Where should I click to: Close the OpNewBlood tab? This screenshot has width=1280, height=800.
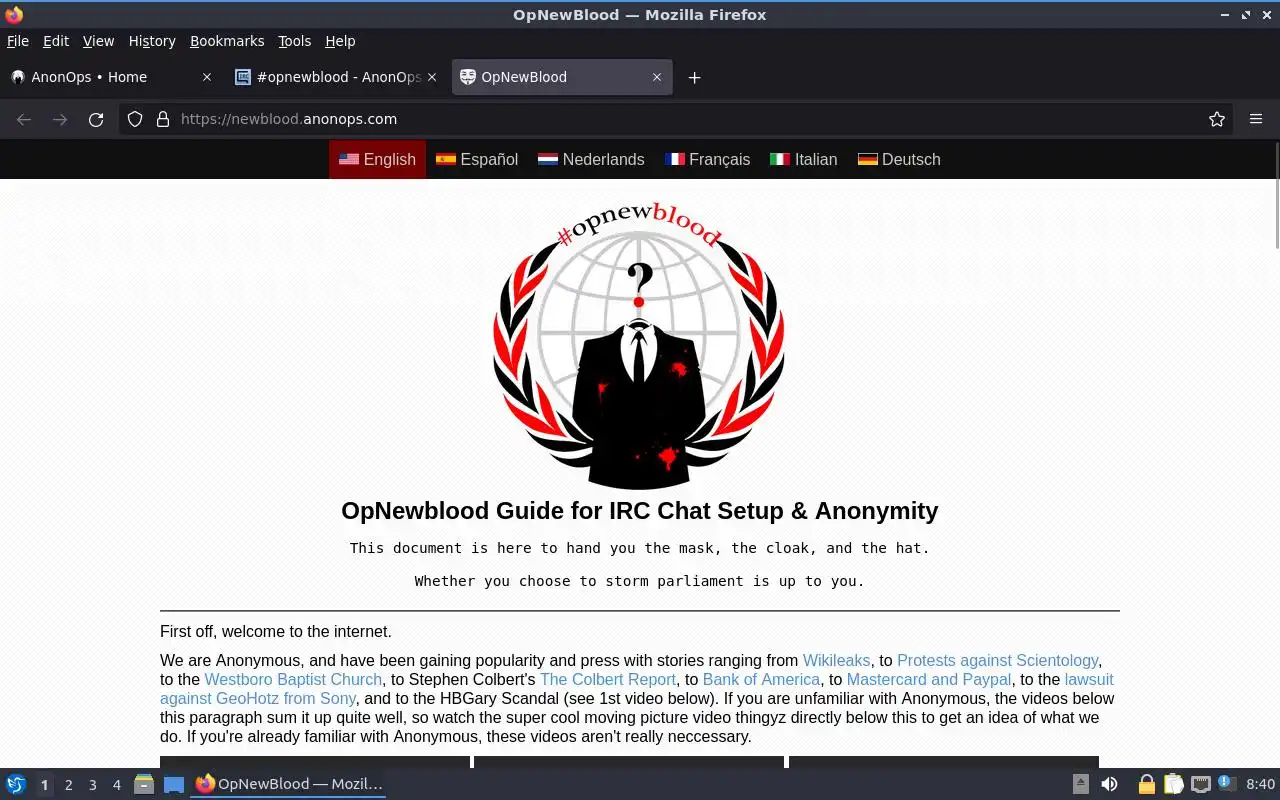[657, 77]
